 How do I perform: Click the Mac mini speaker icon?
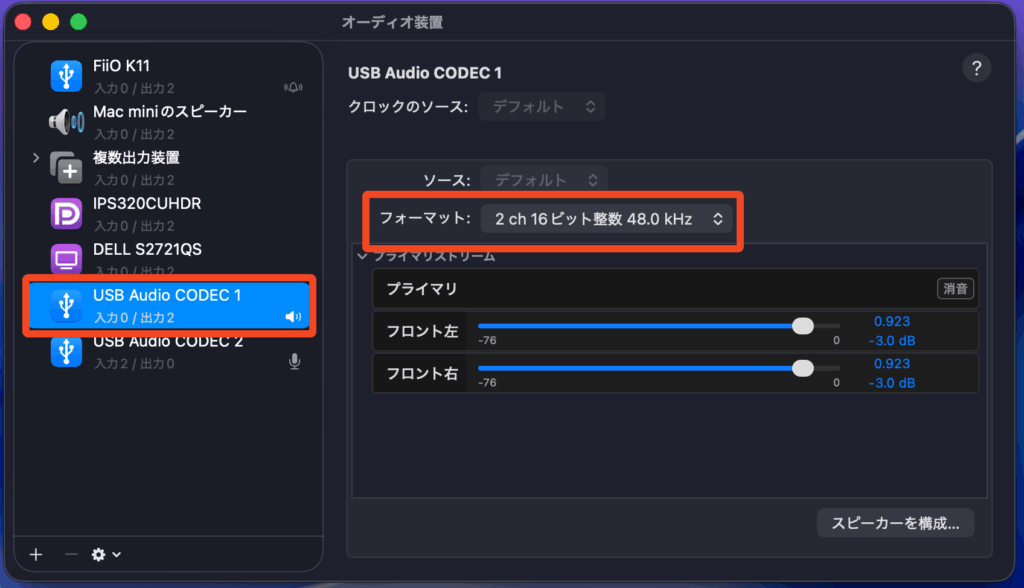[66, 121]
